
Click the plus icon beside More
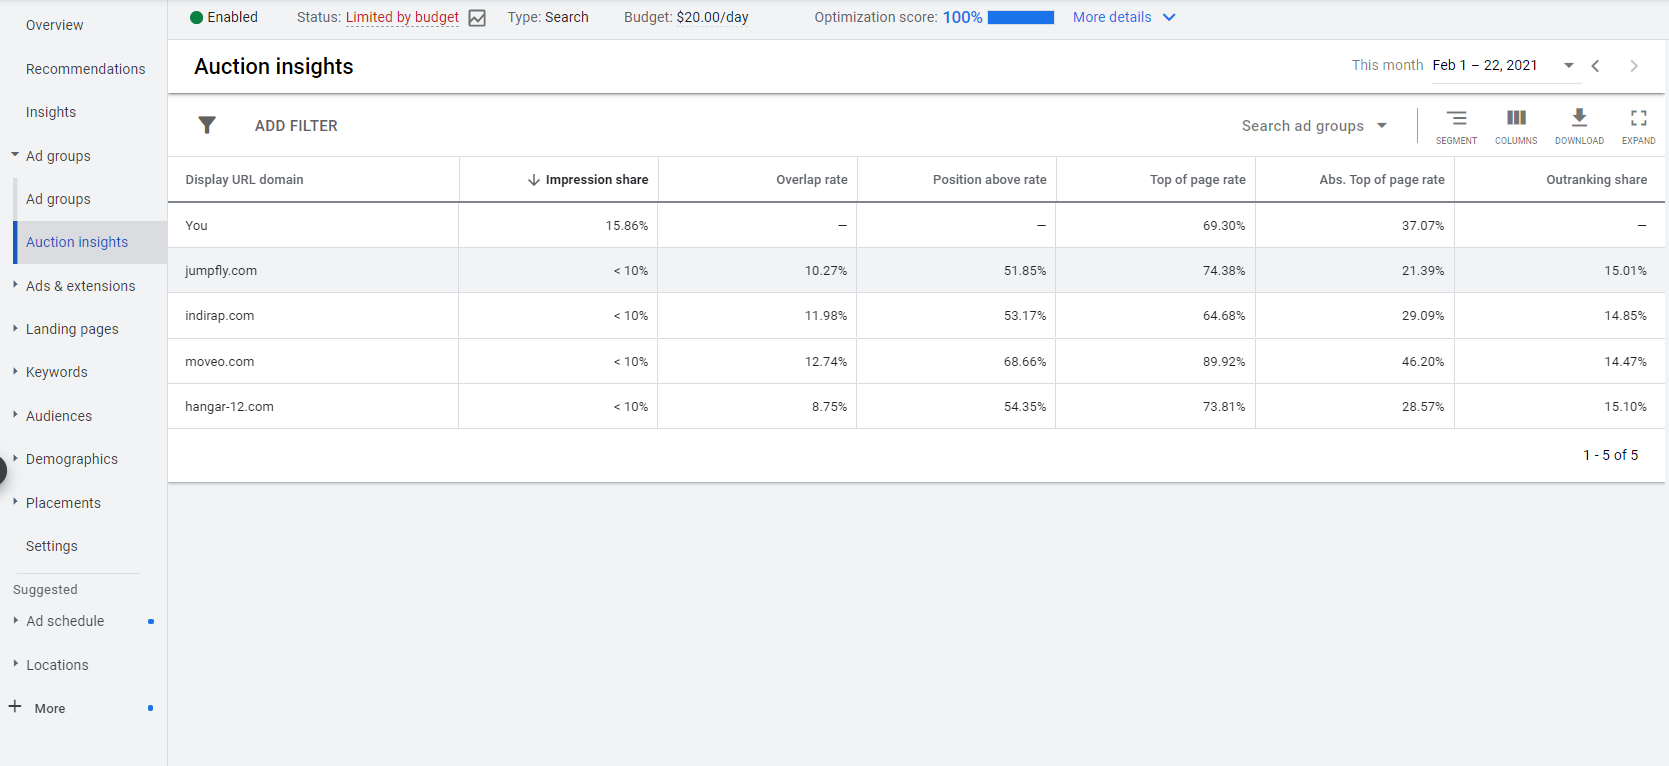pos(15,707)
